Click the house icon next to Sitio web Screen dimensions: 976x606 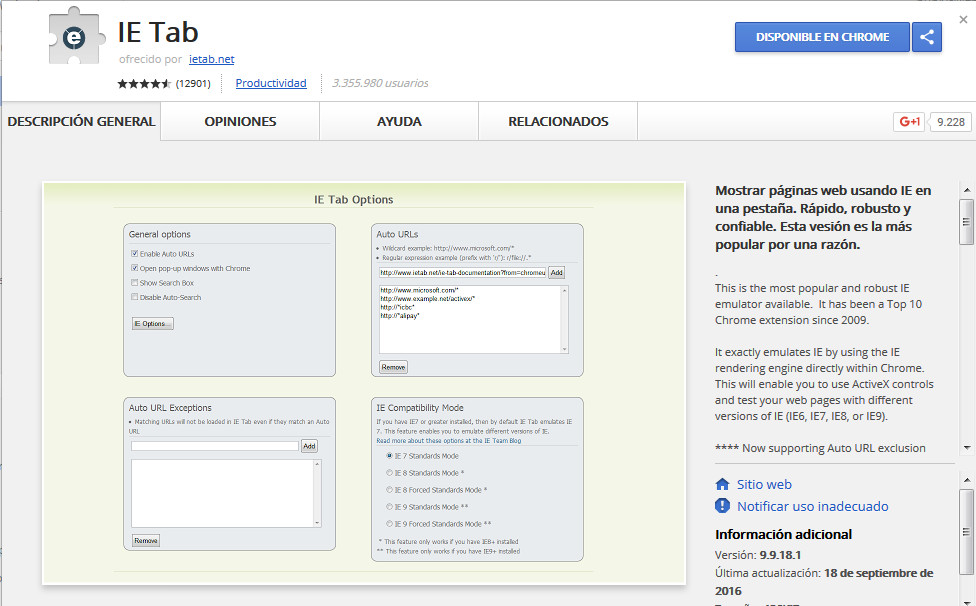722,484
